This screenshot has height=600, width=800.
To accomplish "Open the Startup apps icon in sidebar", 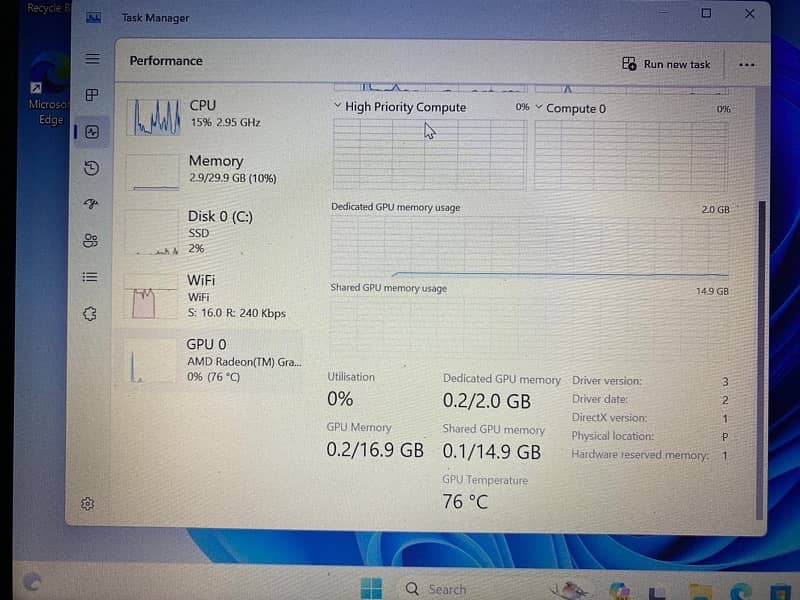I will [91, 204].
